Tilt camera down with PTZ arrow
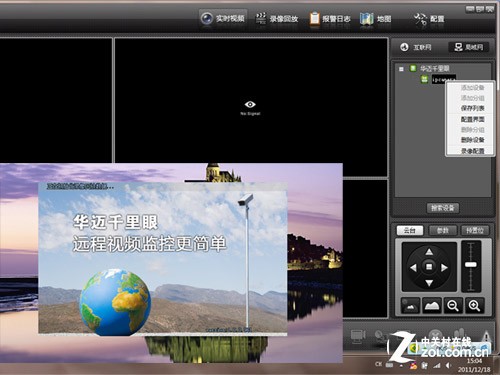500x375 pixels. click(x=429, y=283)
